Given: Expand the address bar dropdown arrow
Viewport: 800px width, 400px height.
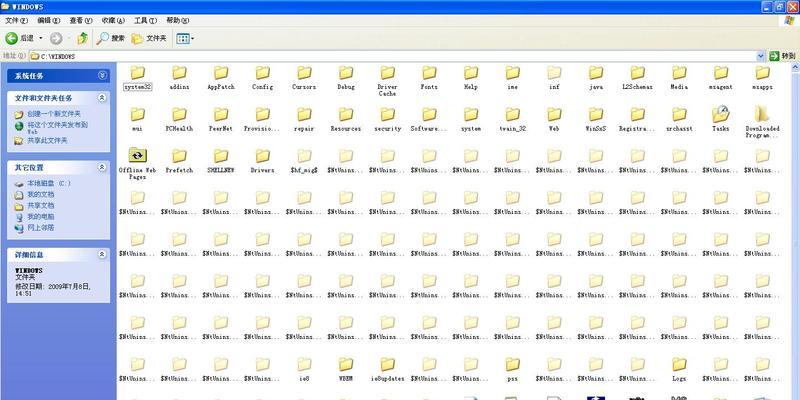Looking at the screenshot, I should click(x=761, y=56).
